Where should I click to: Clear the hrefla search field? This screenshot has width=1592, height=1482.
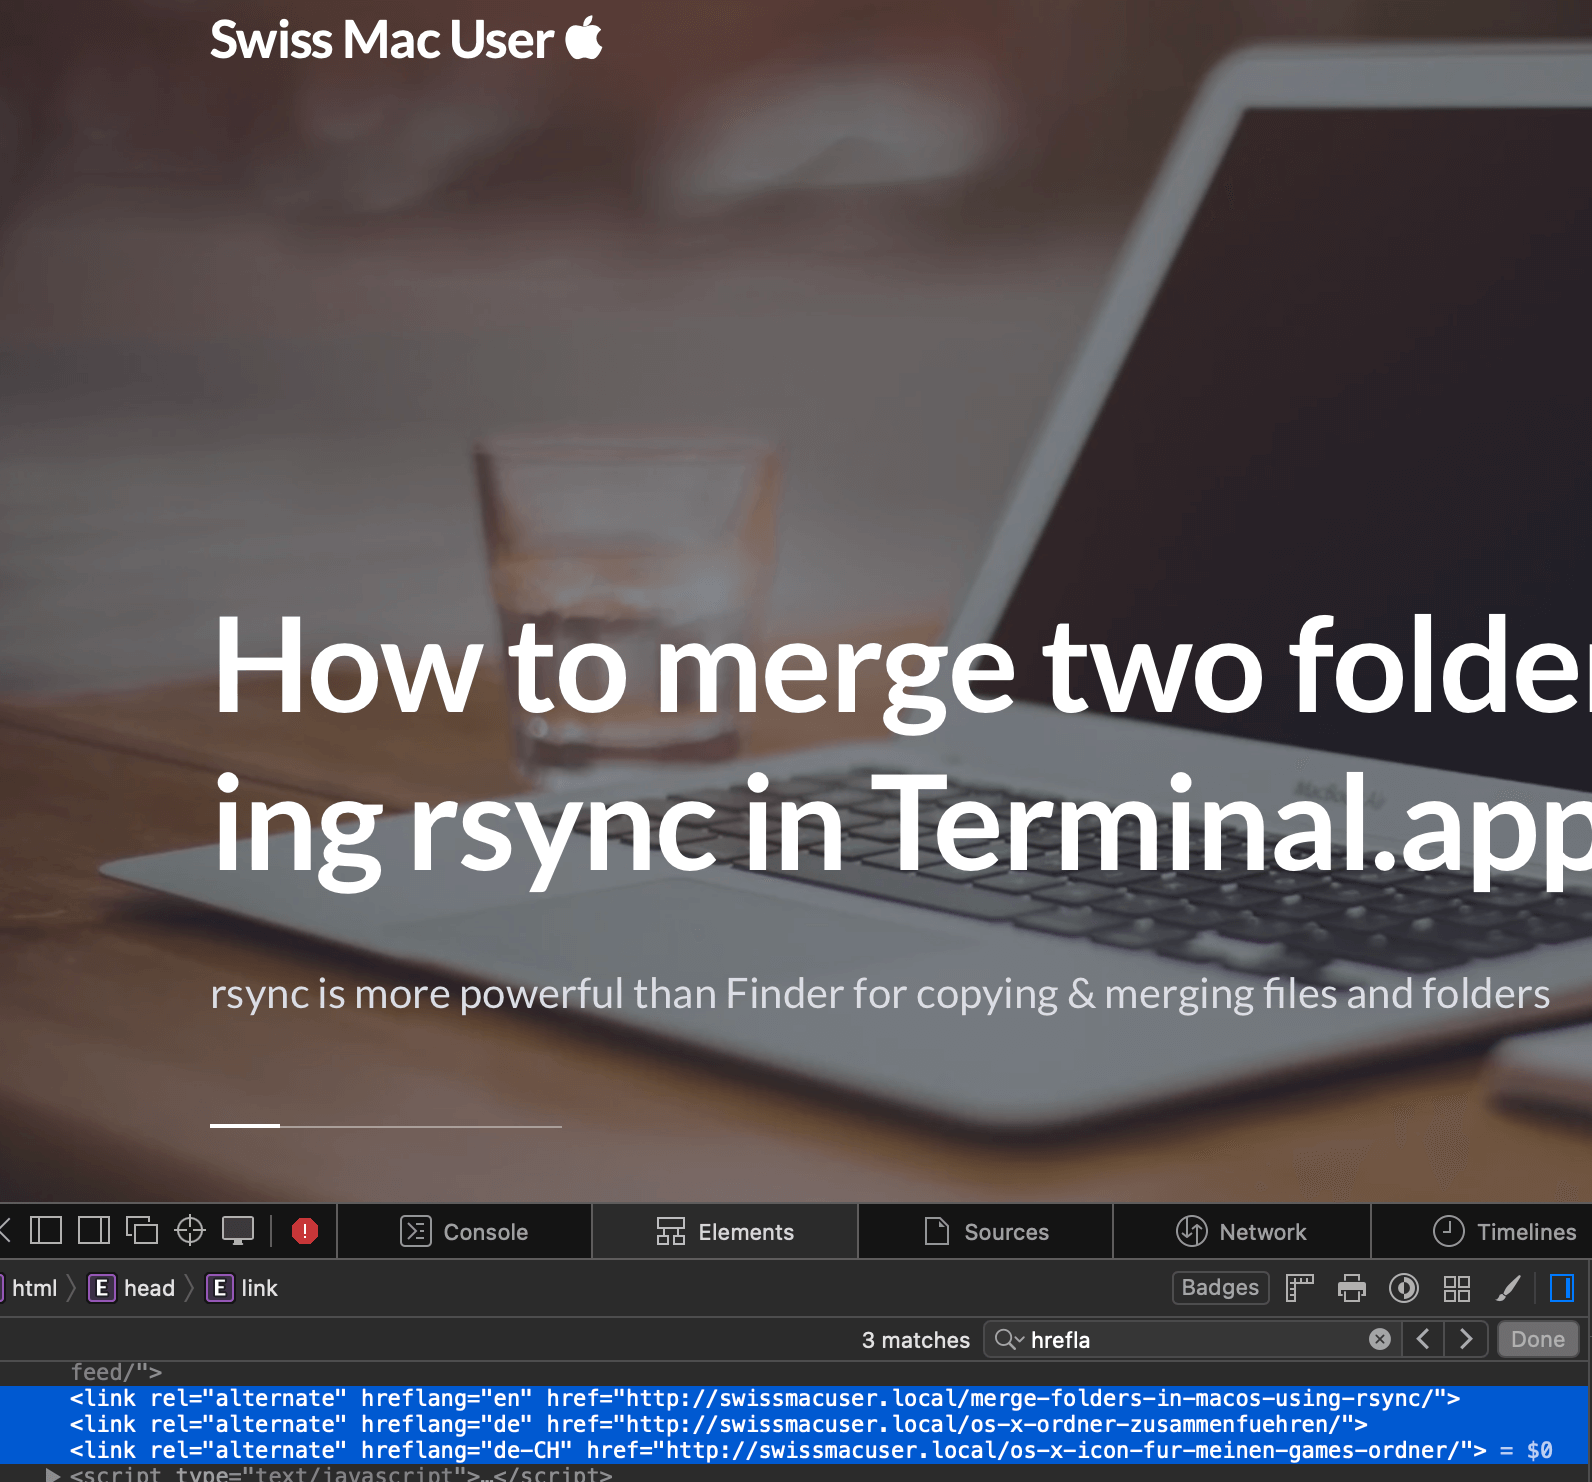1380,1339
